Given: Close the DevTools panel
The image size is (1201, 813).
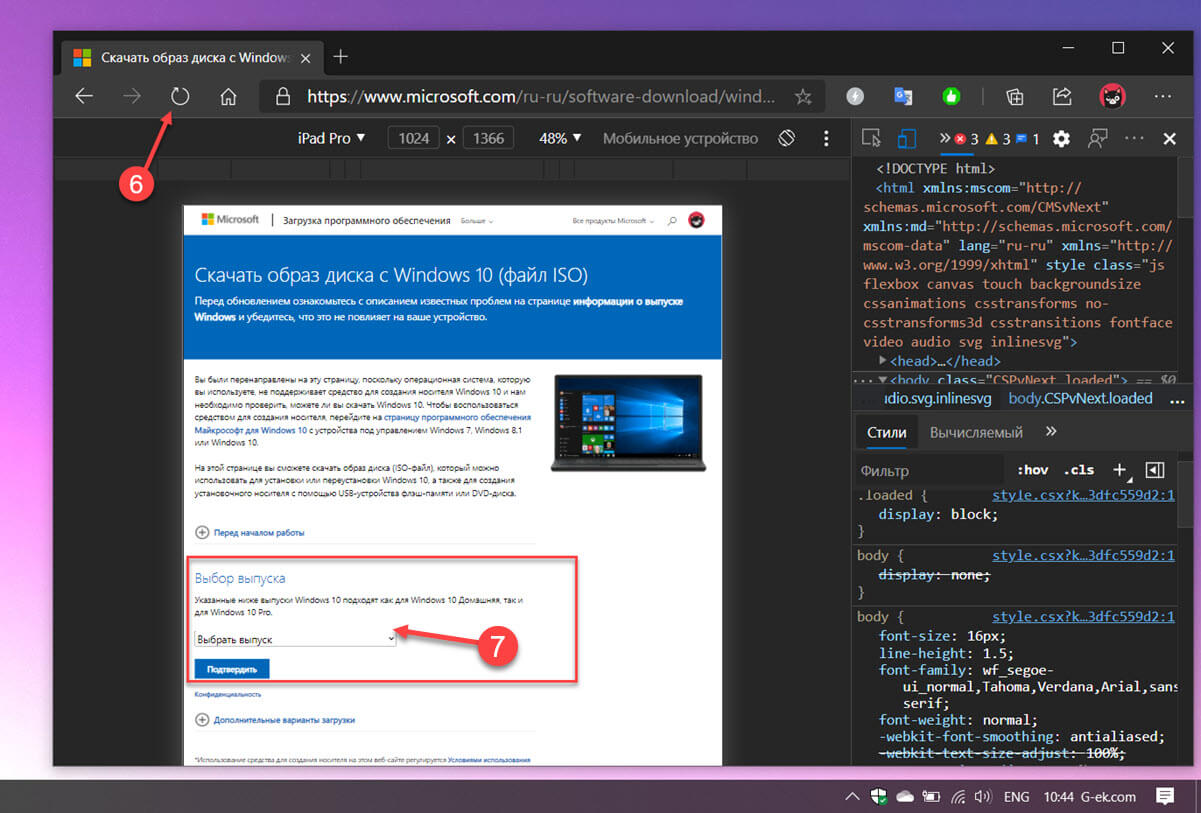Looking at the screenshot, I should pyautogui.click(x=1169, y=138).
